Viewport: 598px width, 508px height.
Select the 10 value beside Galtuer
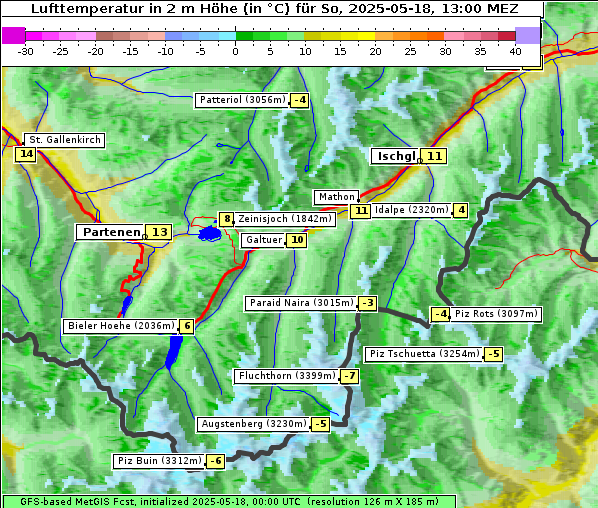point(297,240)
